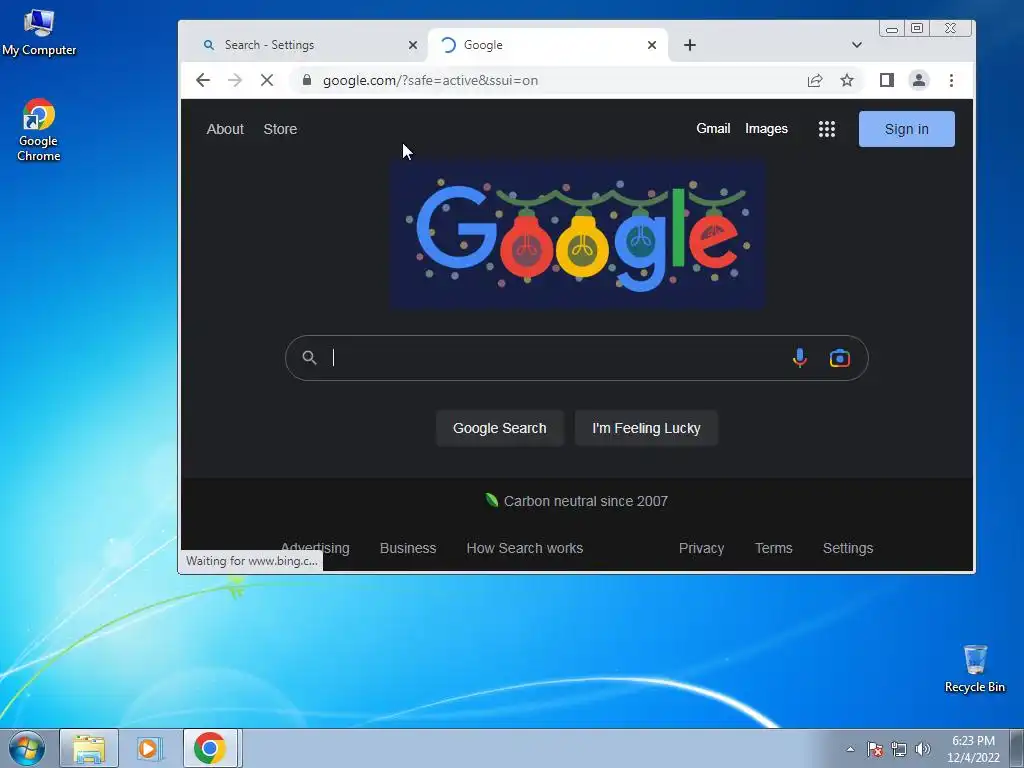Open the network tray icon

point(899,749)
